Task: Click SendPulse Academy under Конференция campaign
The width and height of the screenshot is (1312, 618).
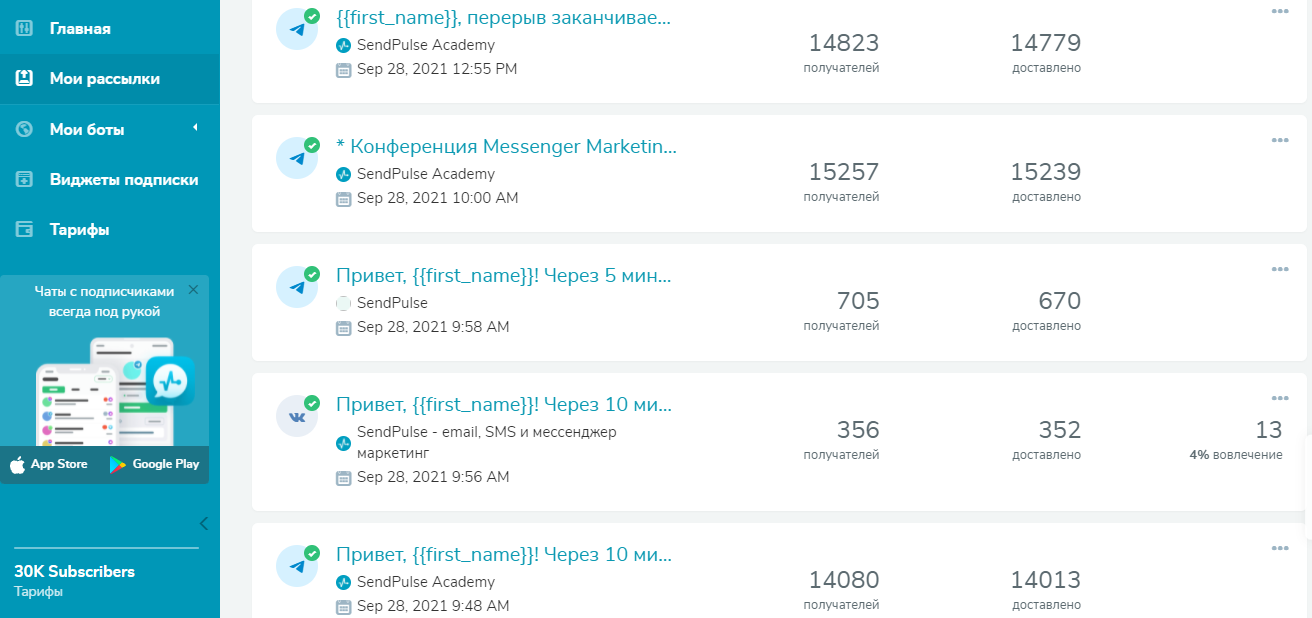Action: coord(426,174)
